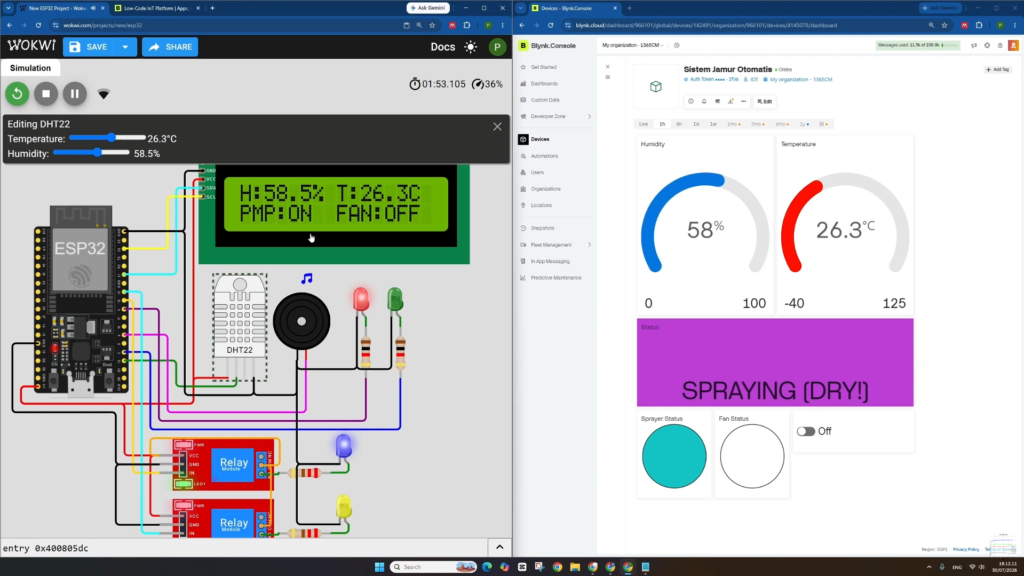Image resolution: width=1024 pixels, height=576 pixels.
Task: Click the yellow LED near the lower relay
Action: [344, 507]
